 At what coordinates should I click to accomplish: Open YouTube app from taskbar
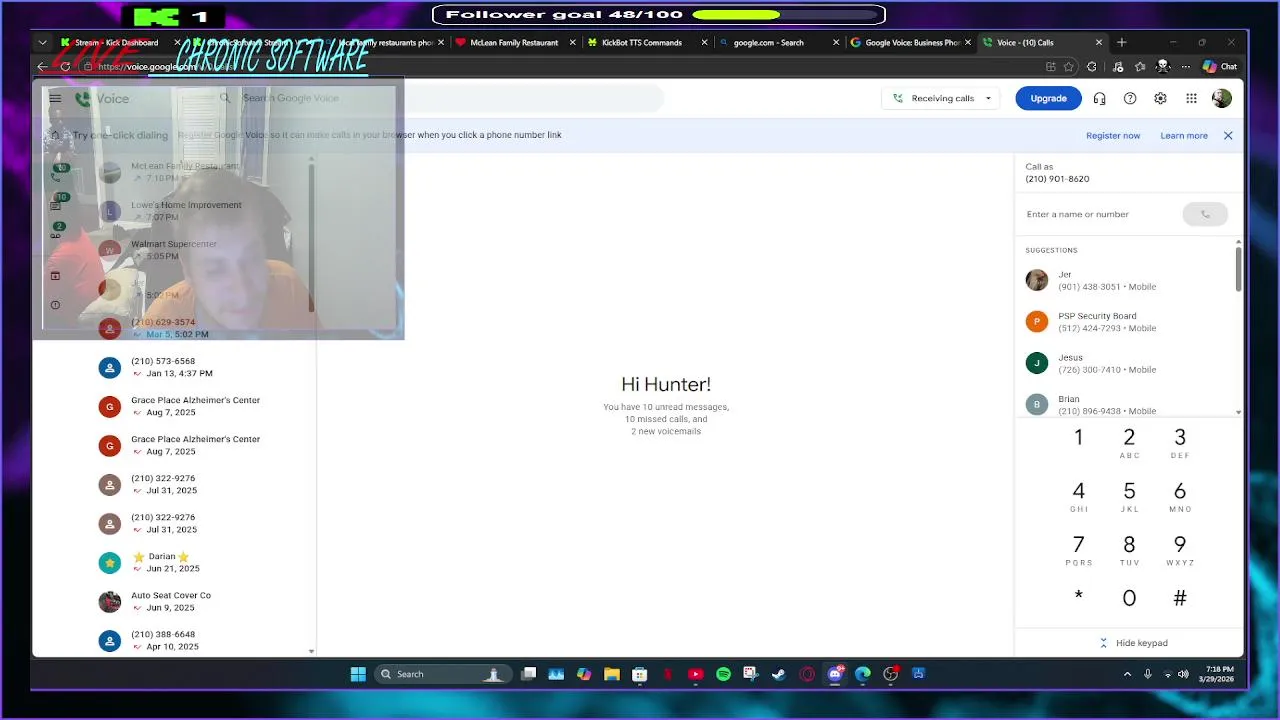[695, 674]
